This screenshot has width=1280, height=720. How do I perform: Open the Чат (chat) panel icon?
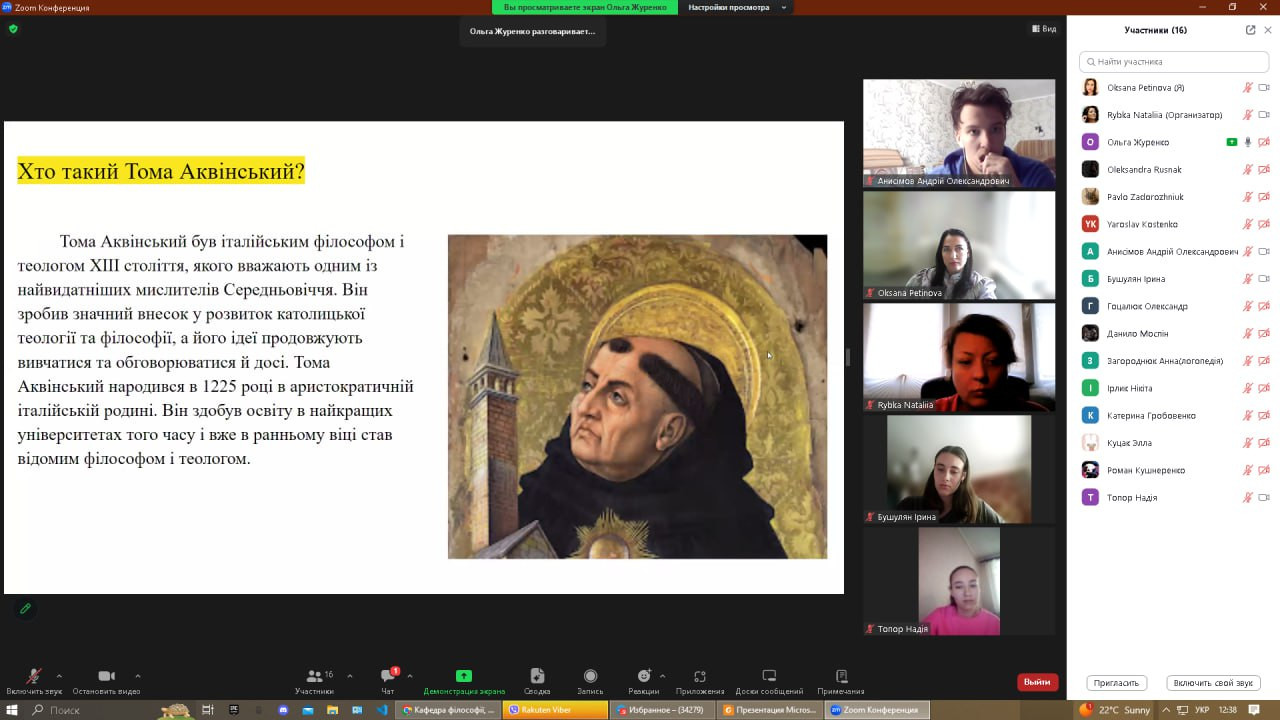coord(388,677)
